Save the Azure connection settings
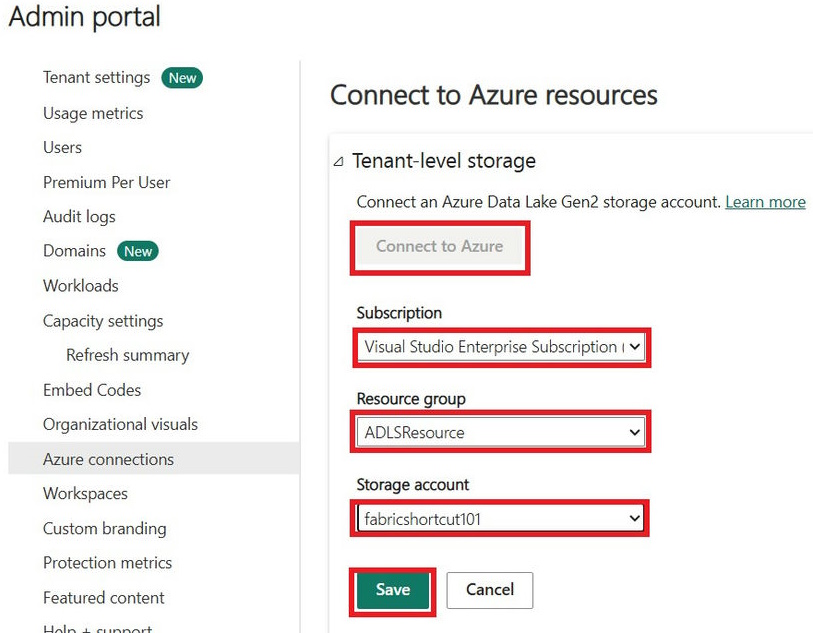This screenshot has height=633, width=813. pyautogui.click(x=392, y=590)
